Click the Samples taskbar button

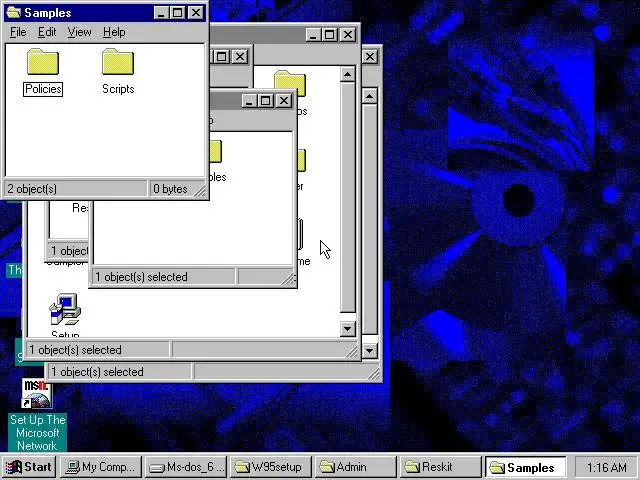click(x=526, y=467)
